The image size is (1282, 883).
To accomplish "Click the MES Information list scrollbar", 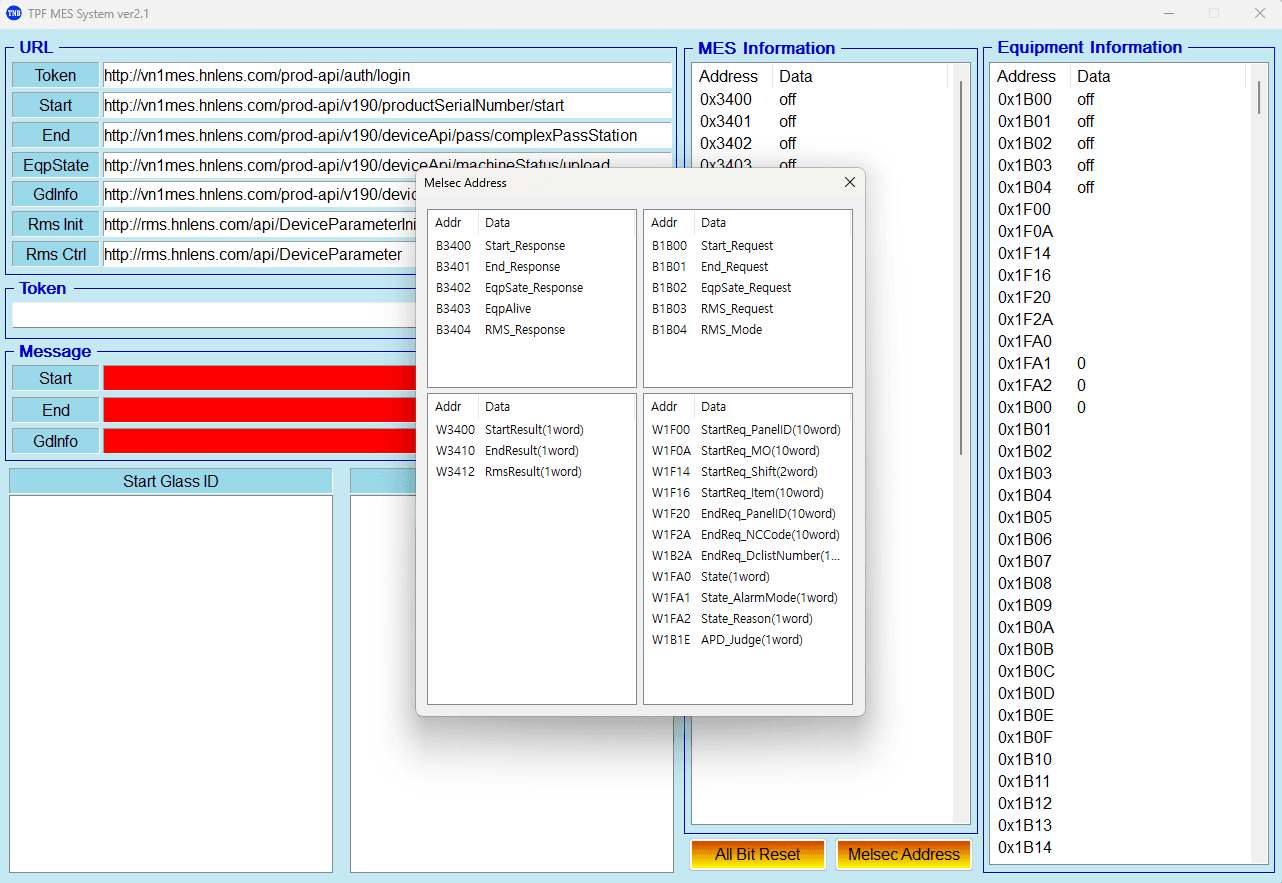I will [x=961, y=270].
